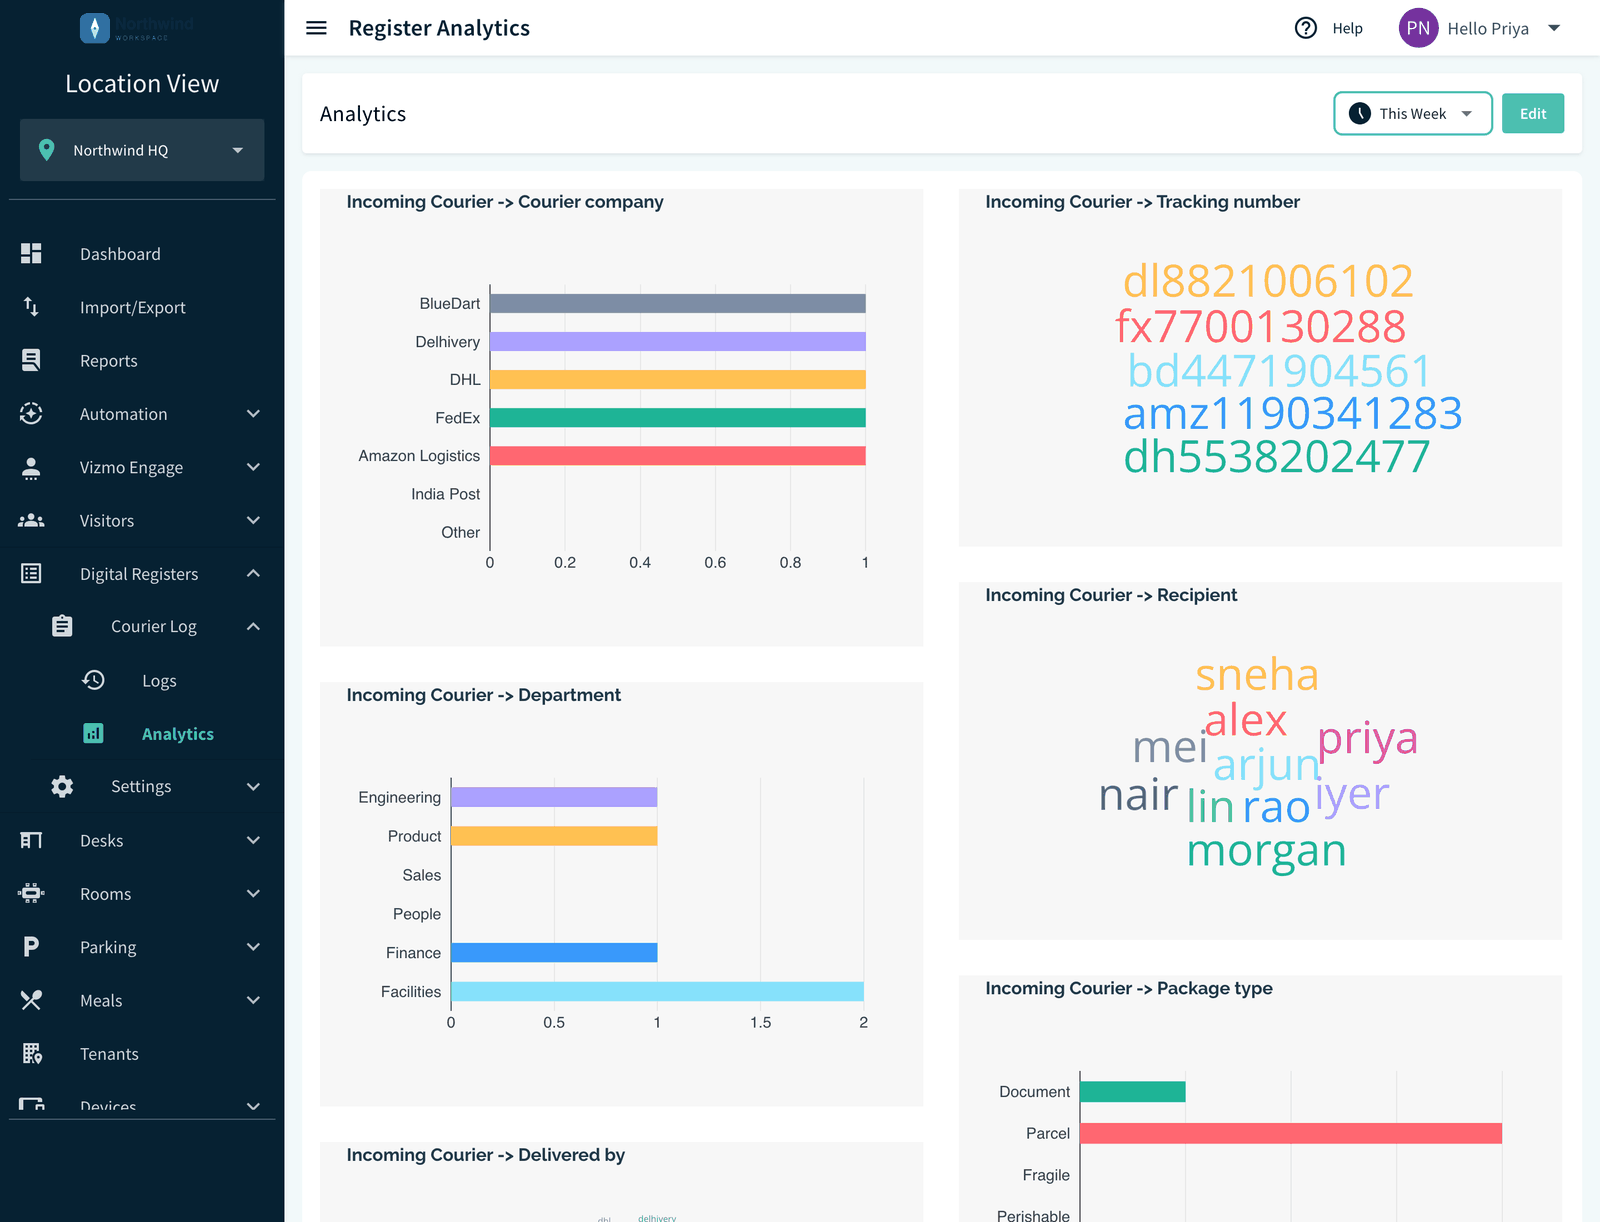Click the Dashboard grid icon

(31, 254)
